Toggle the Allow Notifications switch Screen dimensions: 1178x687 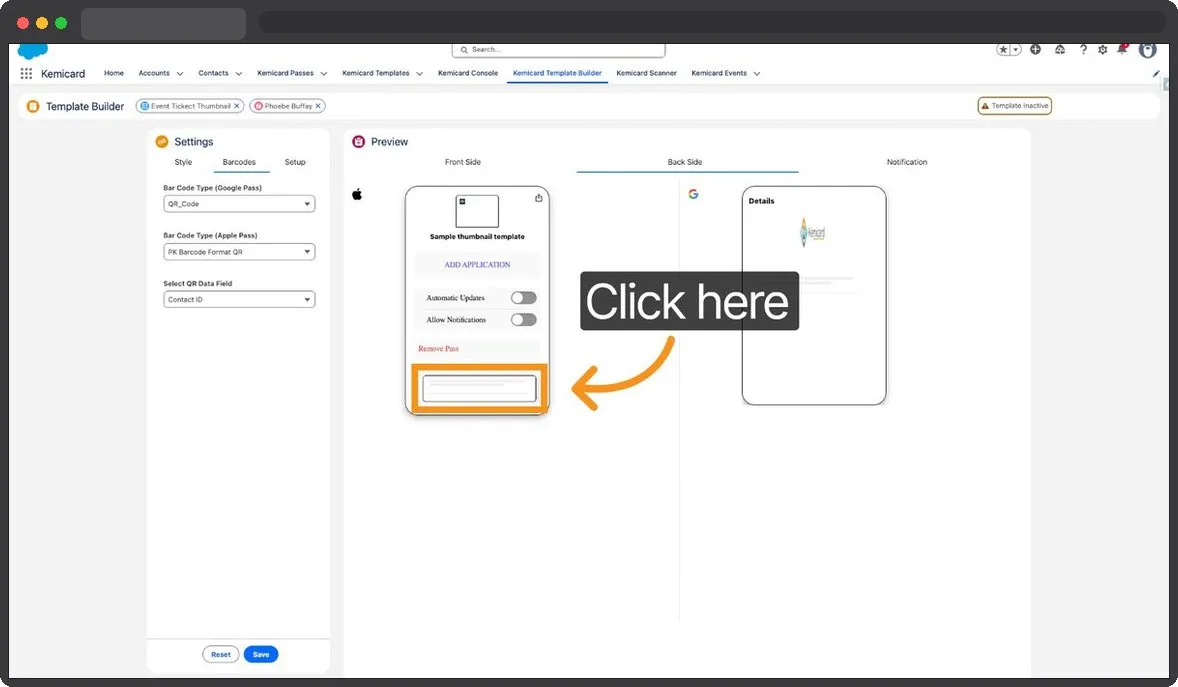pyautogui.click(x=524, y=319)
